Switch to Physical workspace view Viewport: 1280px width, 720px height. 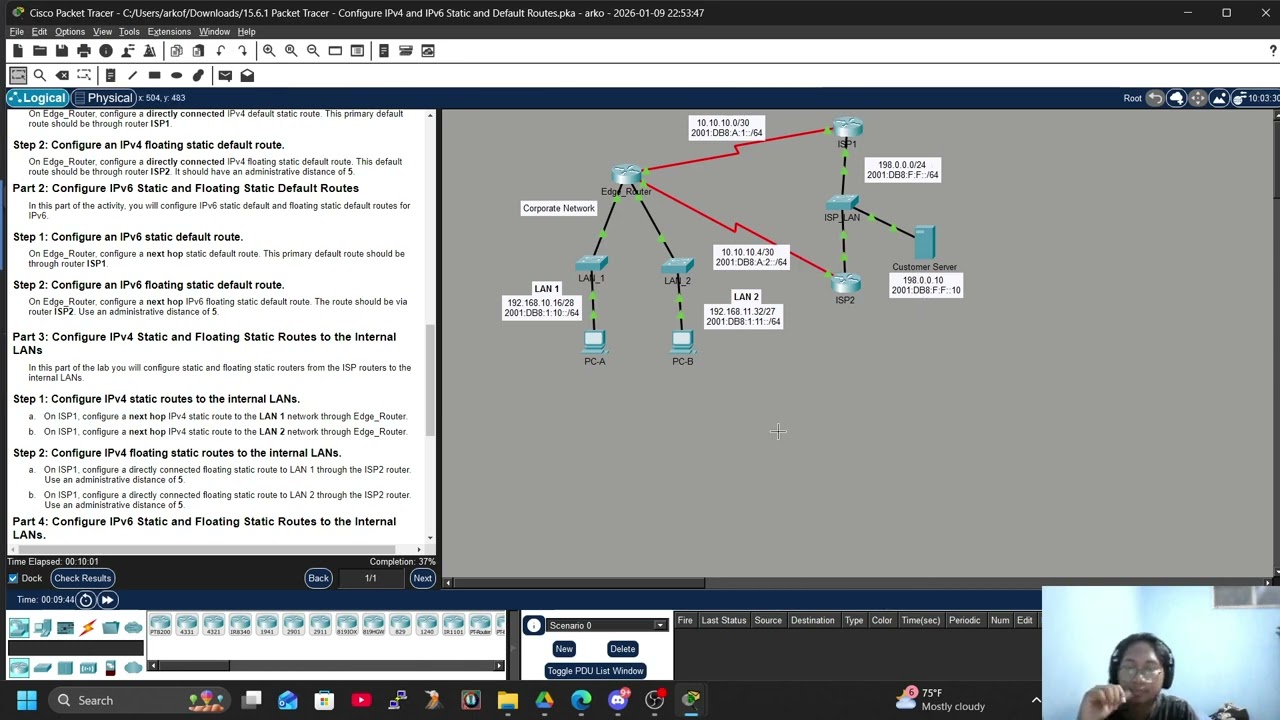[x=102, y=98]
